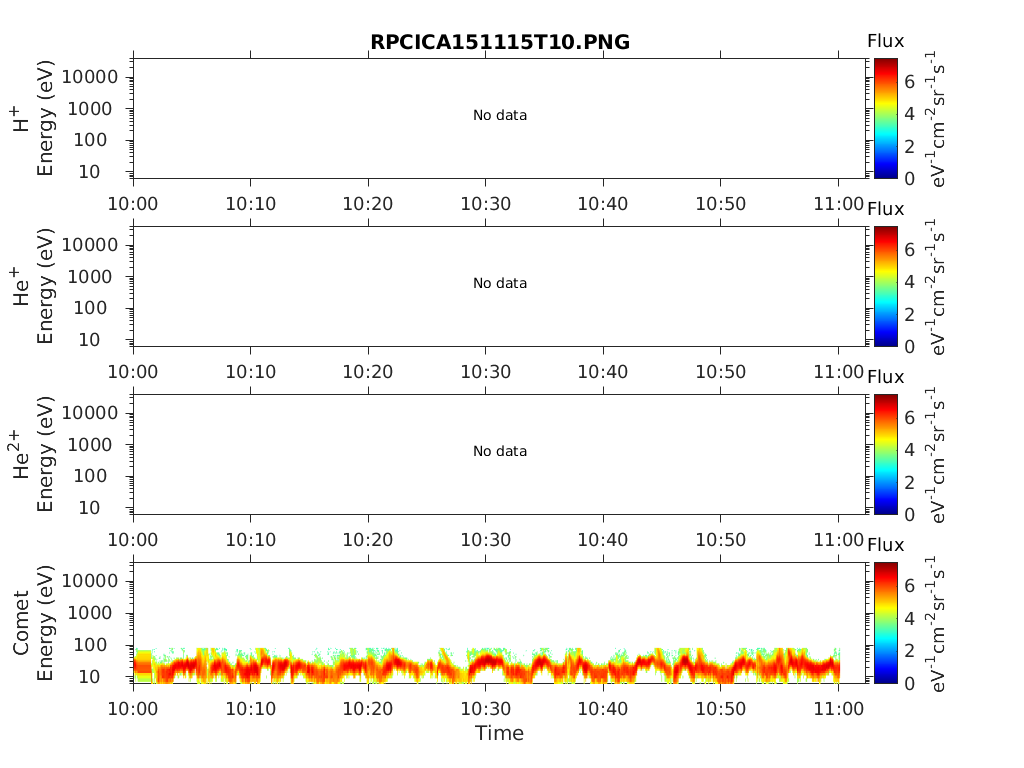
Task: Click the 10:40 tick label under He+ panel
Action: click(x=603, y=372)
